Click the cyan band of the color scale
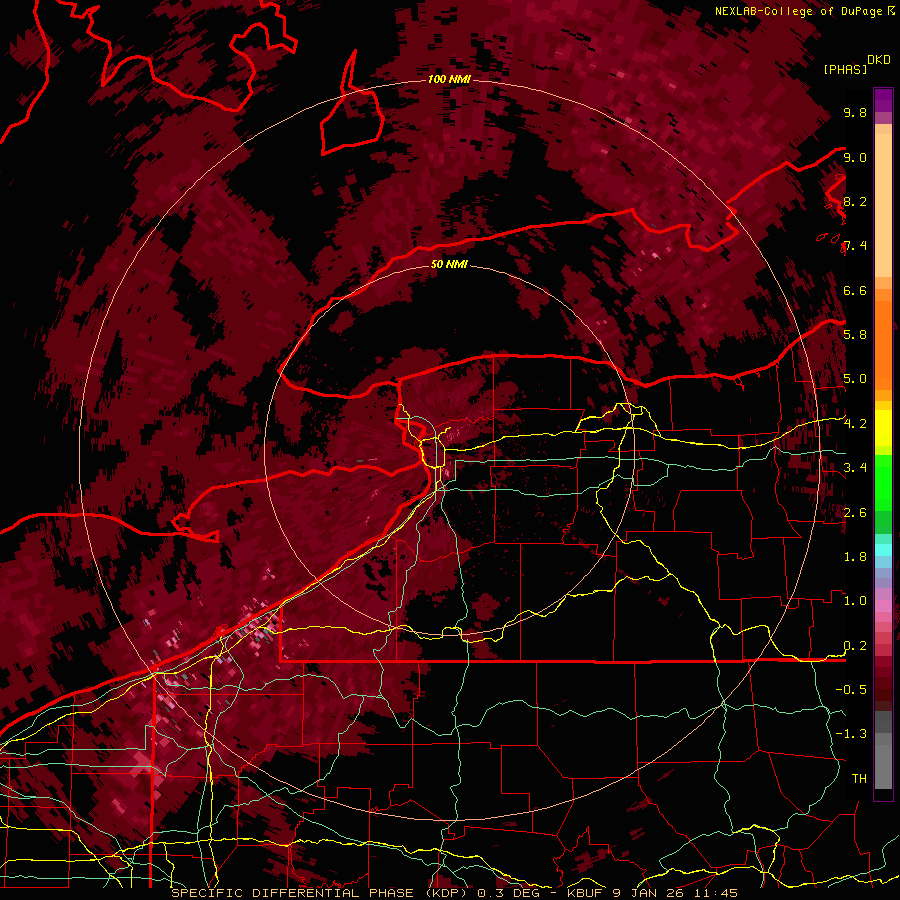Viewport: 900px width, 900px height. [x=883, y=550]
